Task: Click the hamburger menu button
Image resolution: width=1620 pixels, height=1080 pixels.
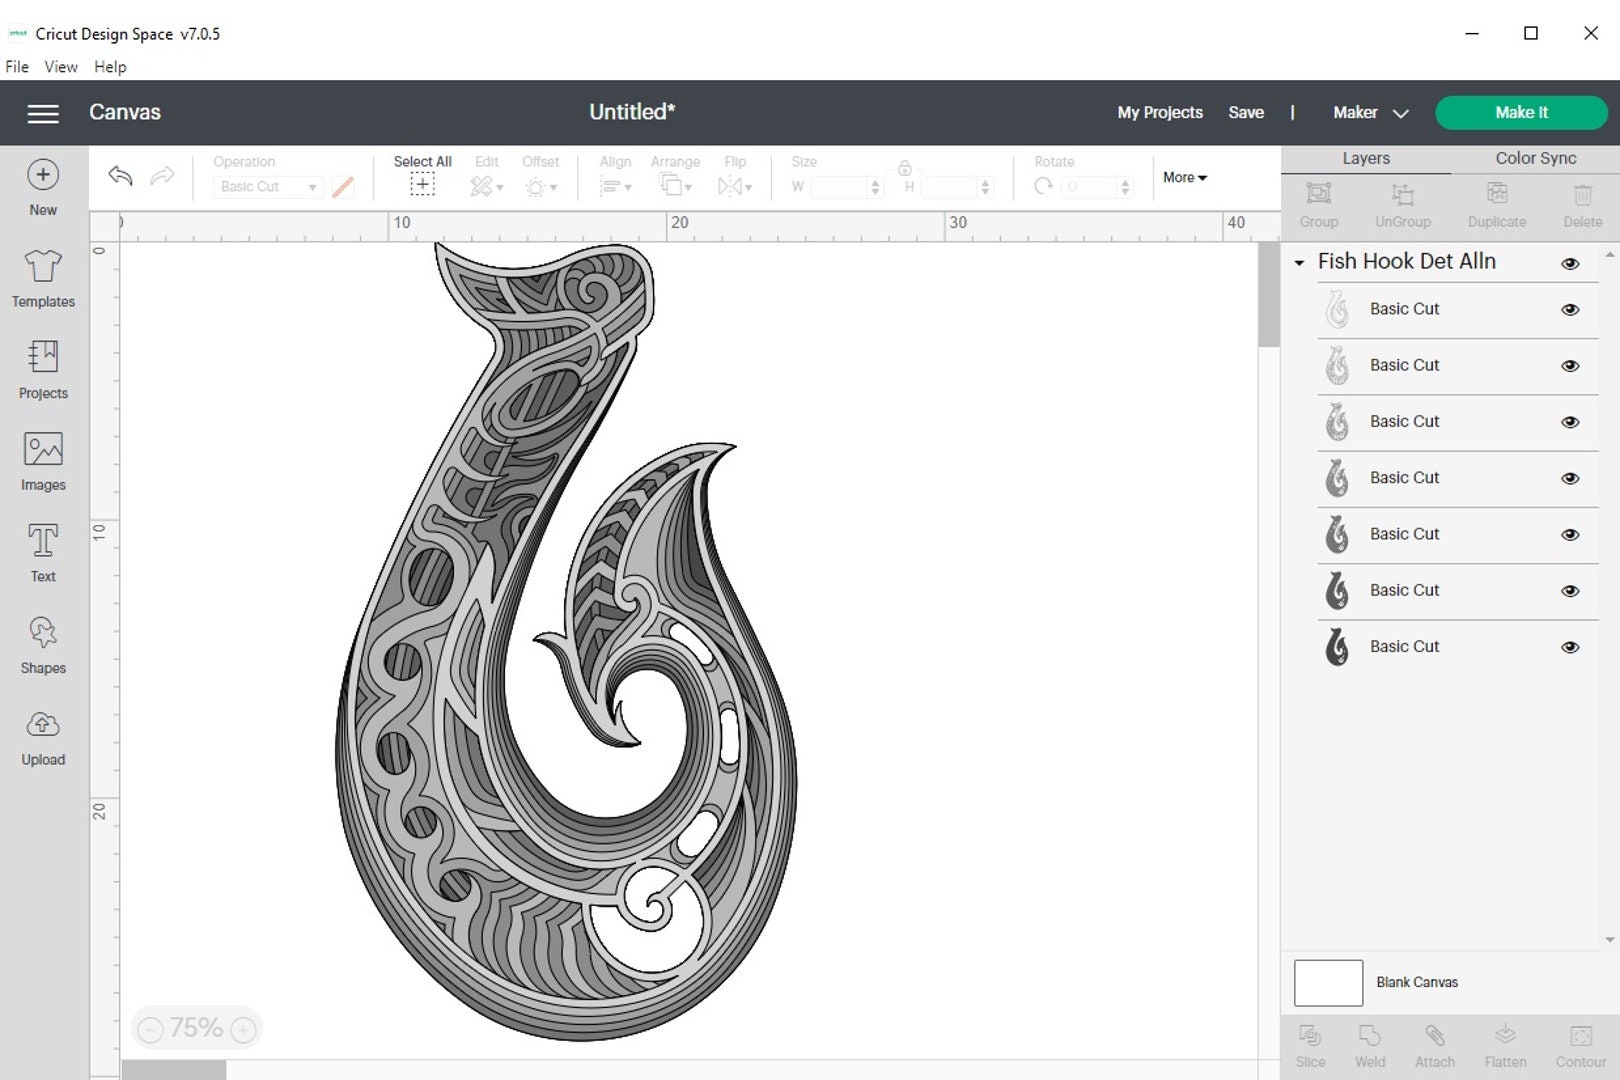Action: [43, 113]
